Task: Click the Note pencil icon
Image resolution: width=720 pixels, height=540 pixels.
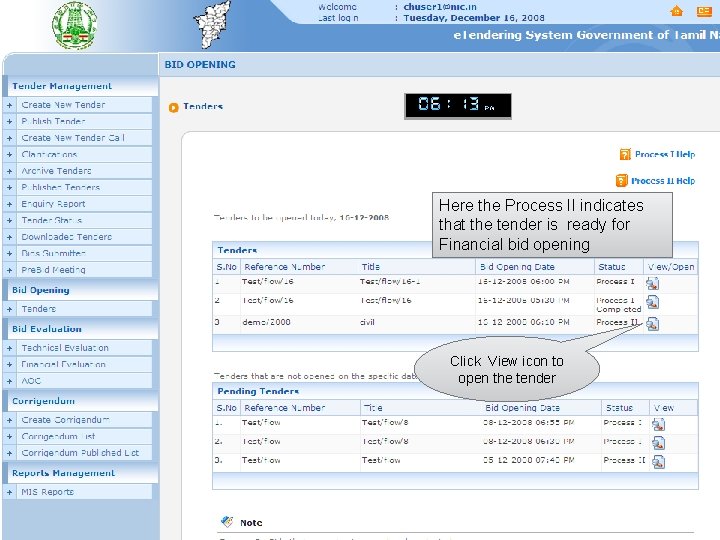Action: click(x=227, y=522)
